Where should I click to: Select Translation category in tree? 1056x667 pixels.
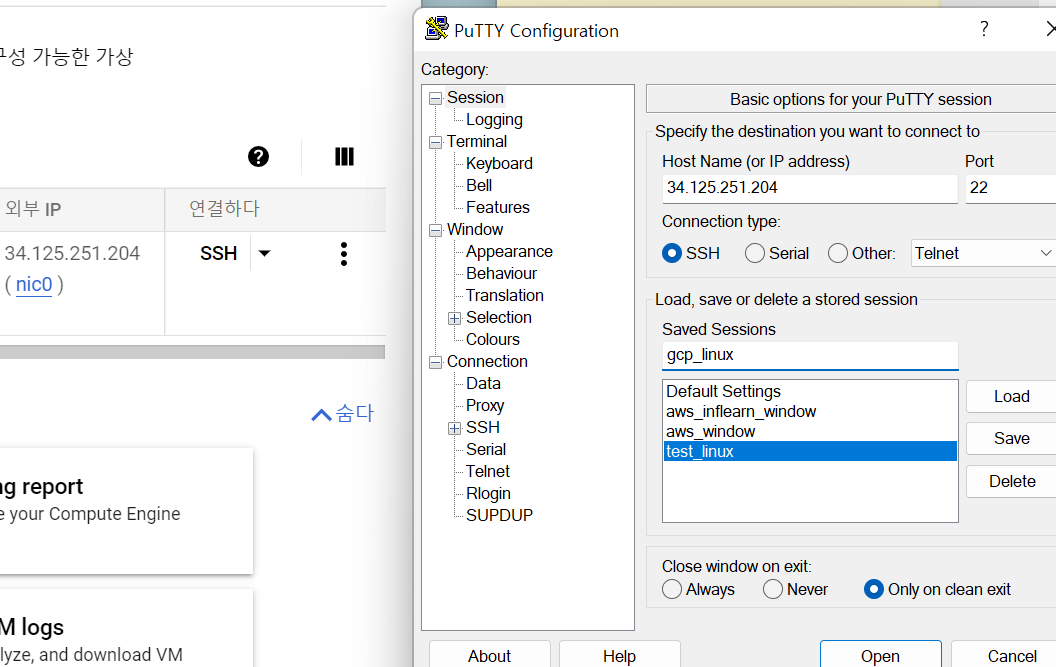point(504,296)
